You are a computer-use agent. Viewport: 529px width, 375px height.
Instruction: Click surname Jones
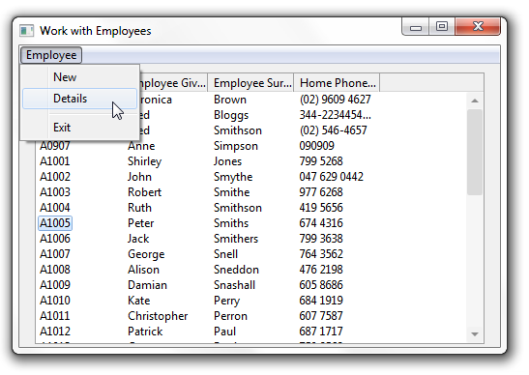[x=228, y=161]
